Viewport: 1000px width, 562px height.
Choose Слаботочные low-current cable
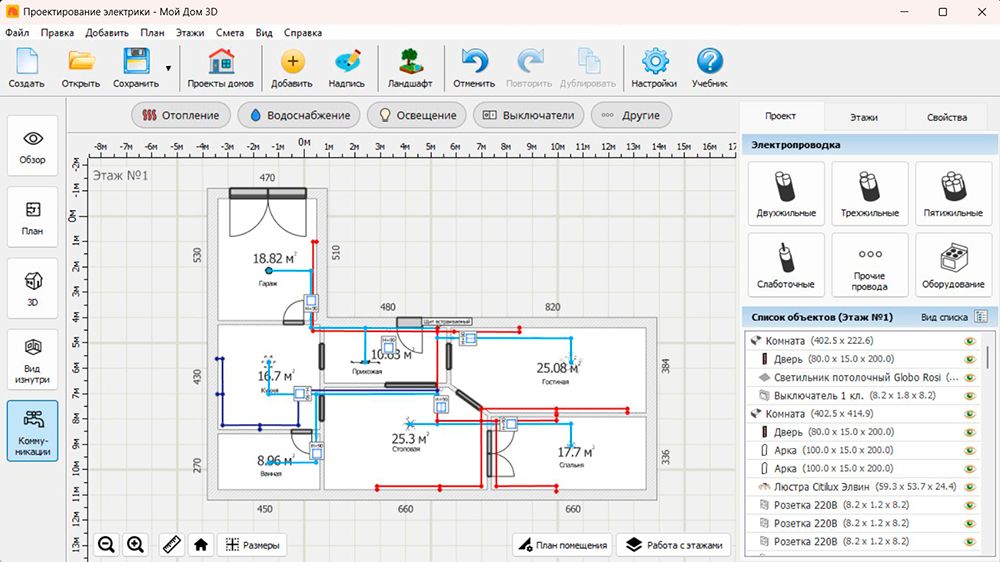[x=786, y=265]
